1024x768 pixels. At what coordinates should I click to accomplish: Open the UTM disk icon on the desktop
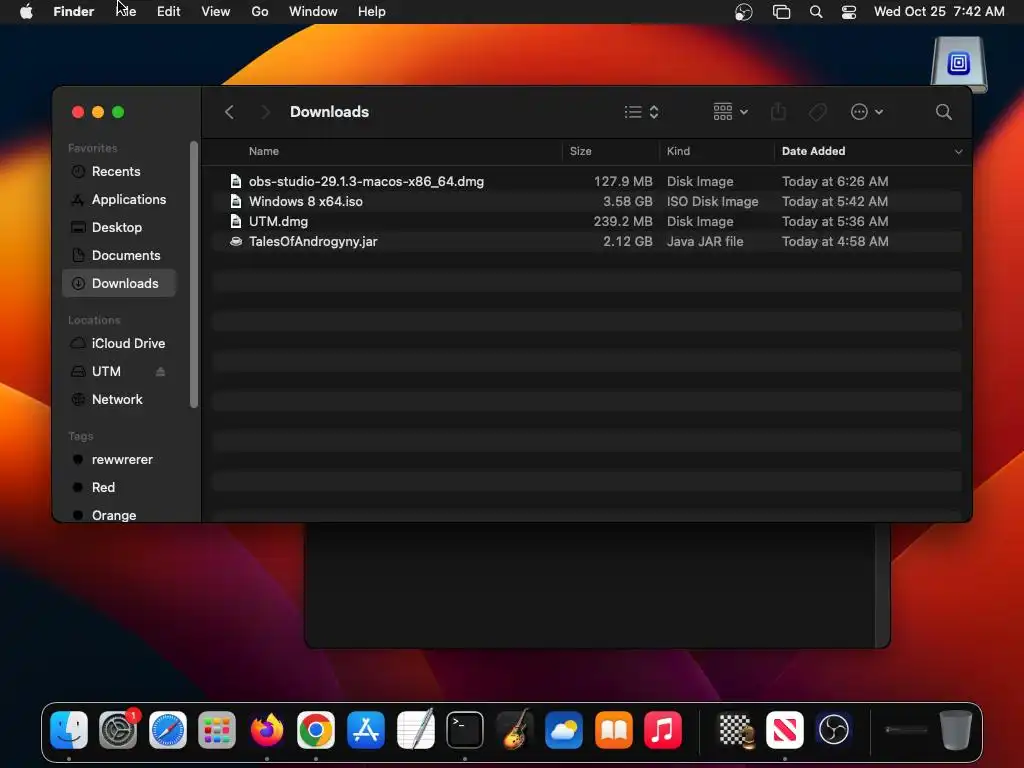click(959, 65)
